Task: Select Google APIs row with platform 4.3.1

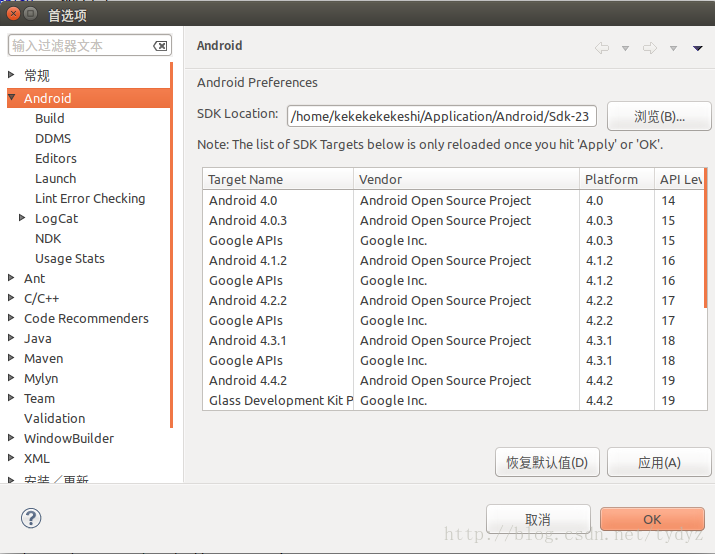Action: tap(454, 360)
